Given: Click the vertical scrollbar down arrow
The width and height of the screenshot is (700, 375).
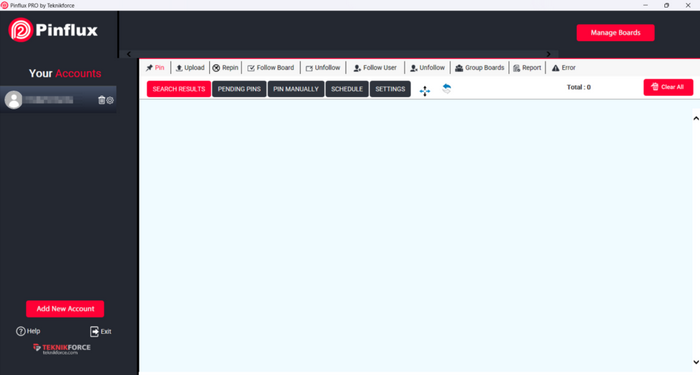Looking at the screenshot, I should 696,362.
